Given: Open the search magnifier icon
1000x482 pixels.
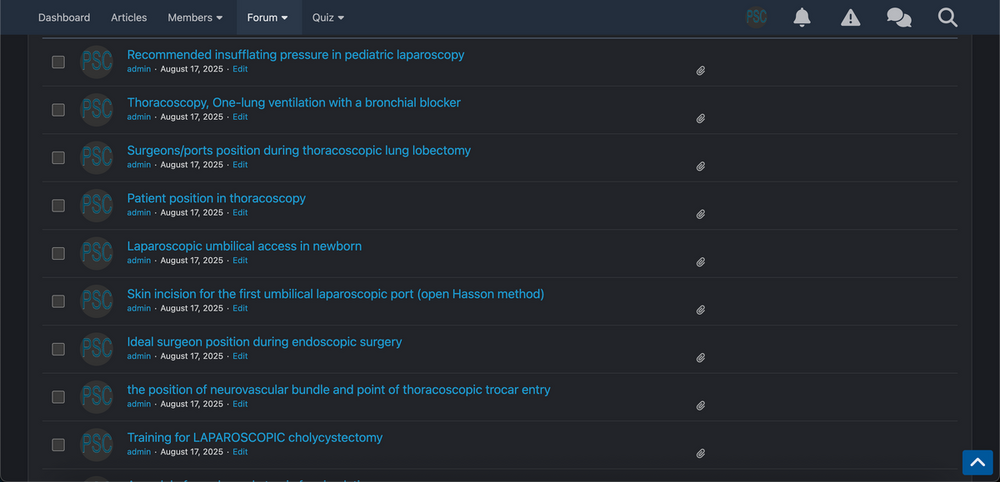Looking at the screenshot, I should [948, 17].
